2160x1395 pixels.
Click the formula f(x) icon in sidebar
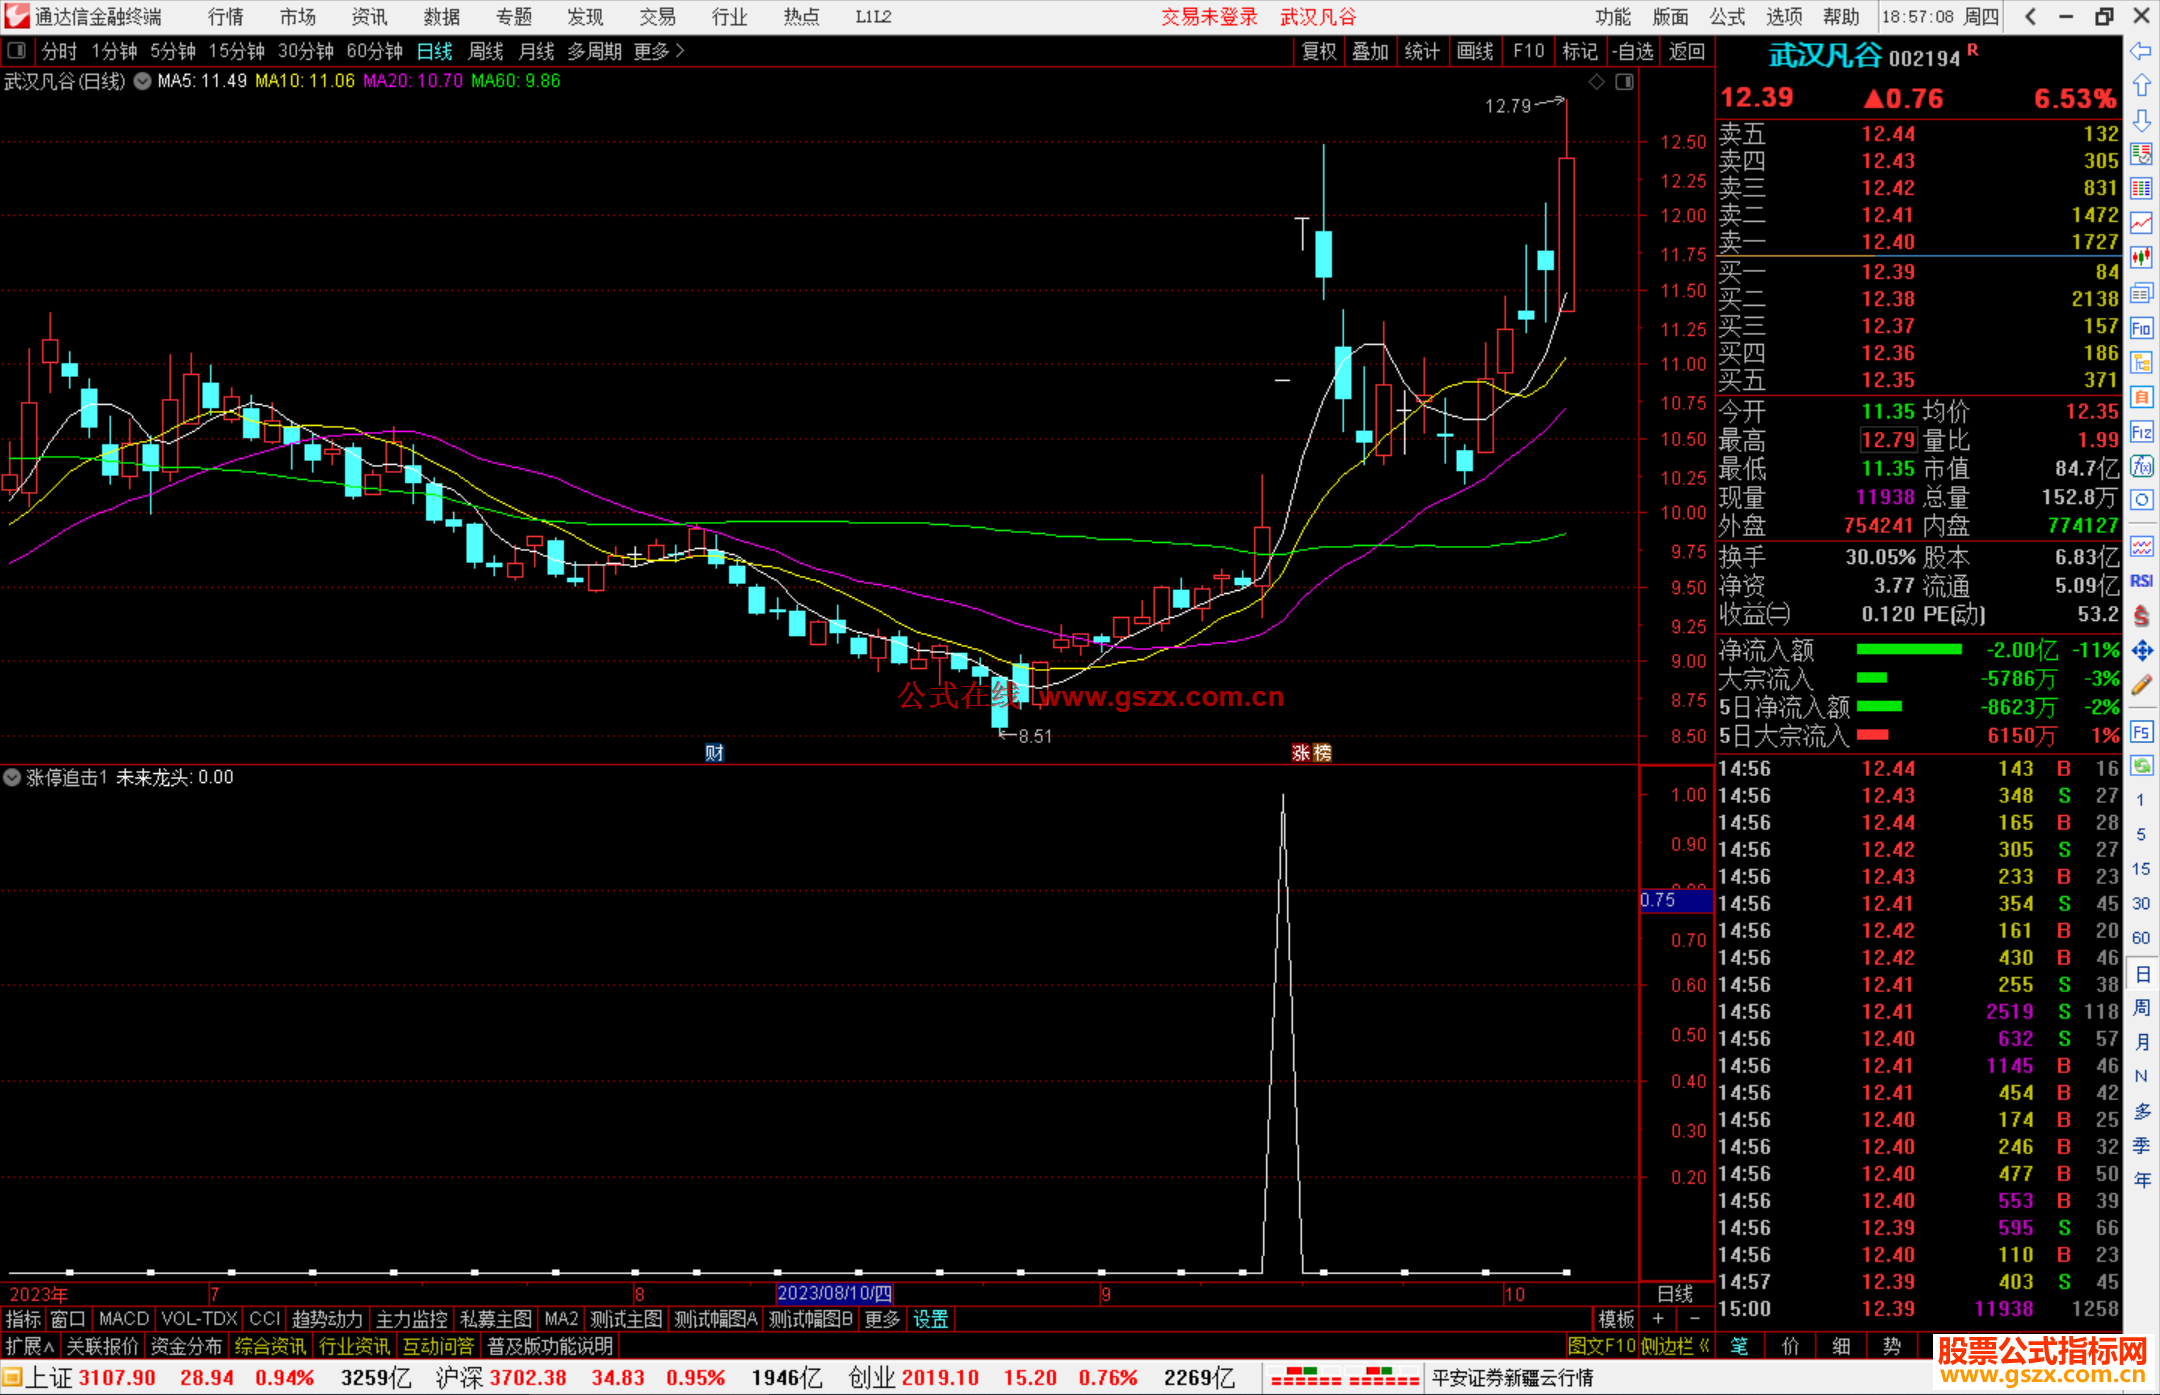coord(2141,466)
